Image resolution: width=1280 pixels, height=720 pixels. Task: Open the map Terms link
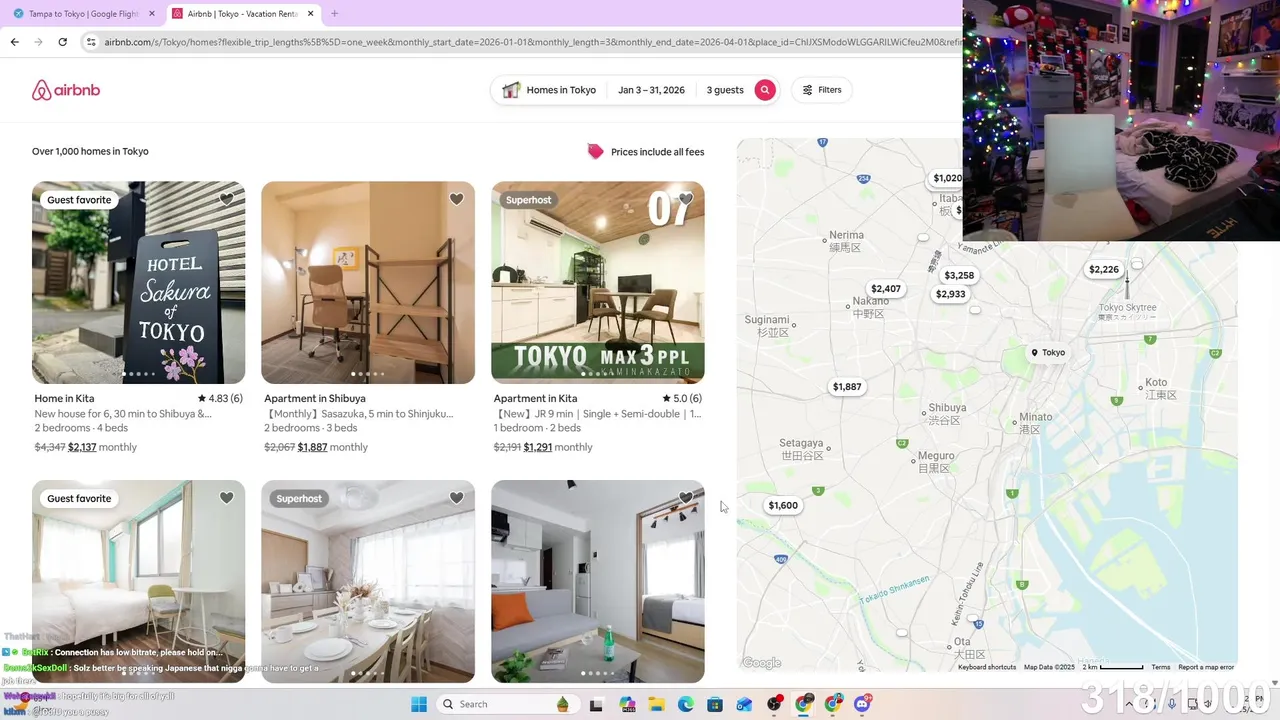pos(1160,667)
